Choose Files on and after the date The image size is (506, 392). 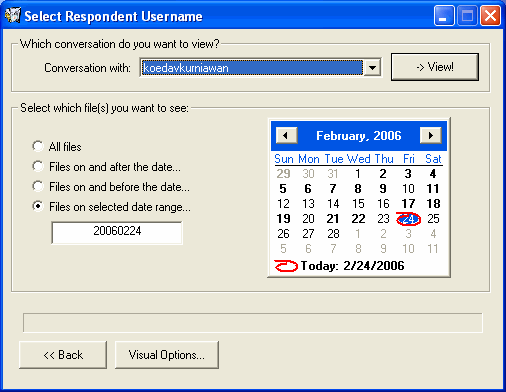coord(107,167)
